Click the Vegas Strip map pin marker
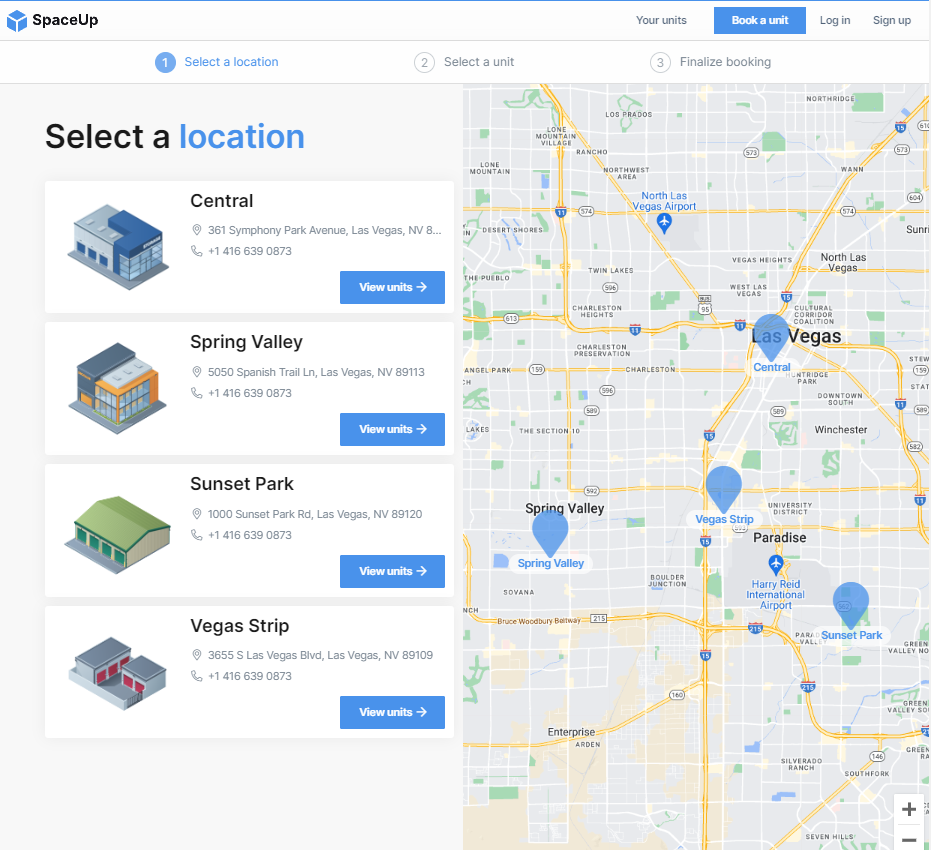This screenshot has width=931, height=850. pos(724,489)
